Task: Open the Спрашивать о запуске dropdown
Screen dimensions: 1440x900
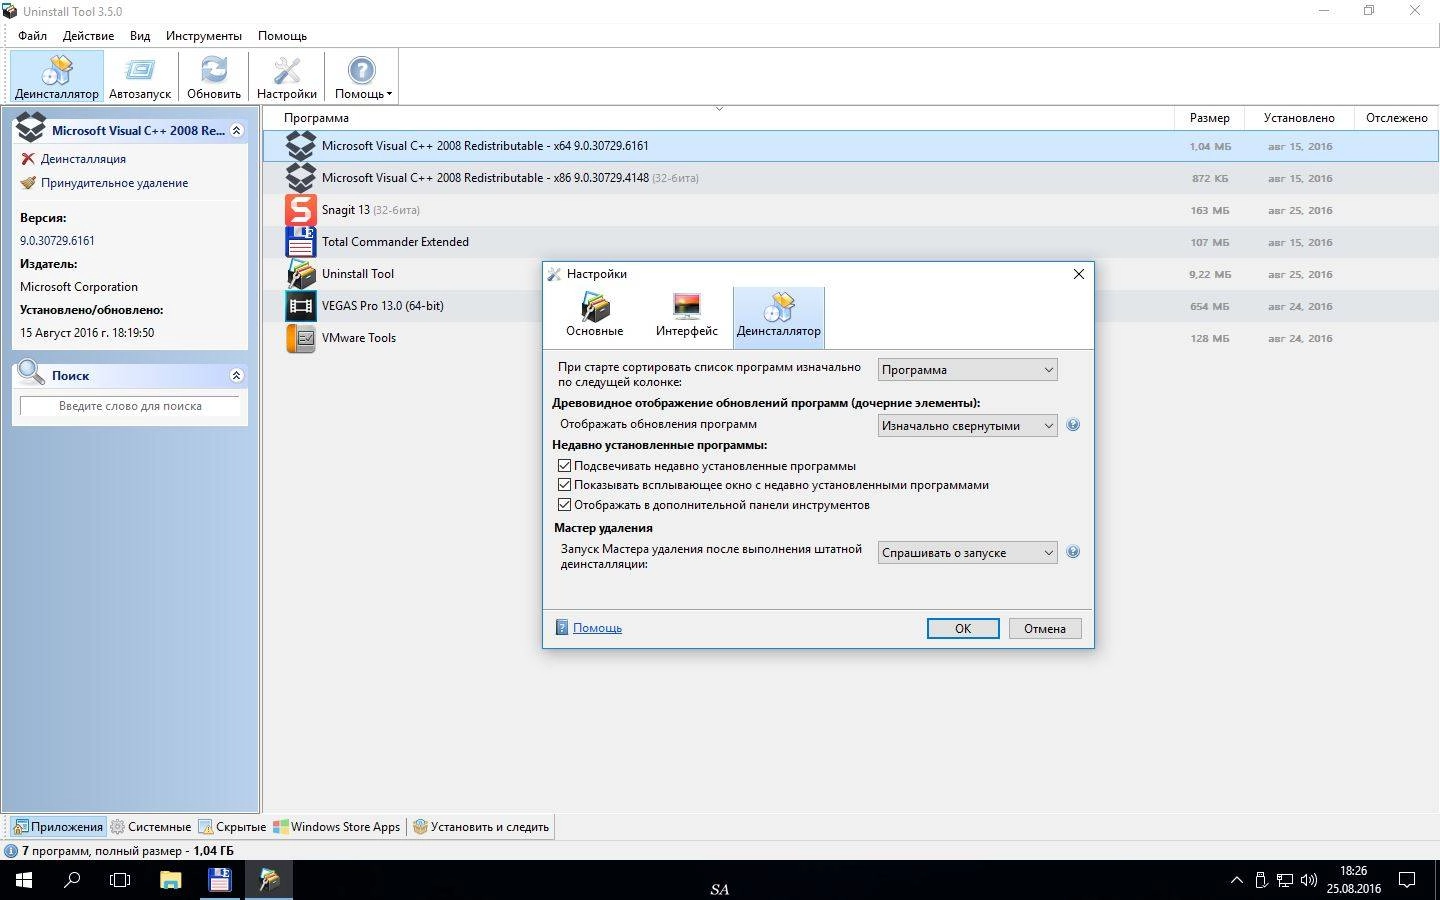Action: (967, 553)
